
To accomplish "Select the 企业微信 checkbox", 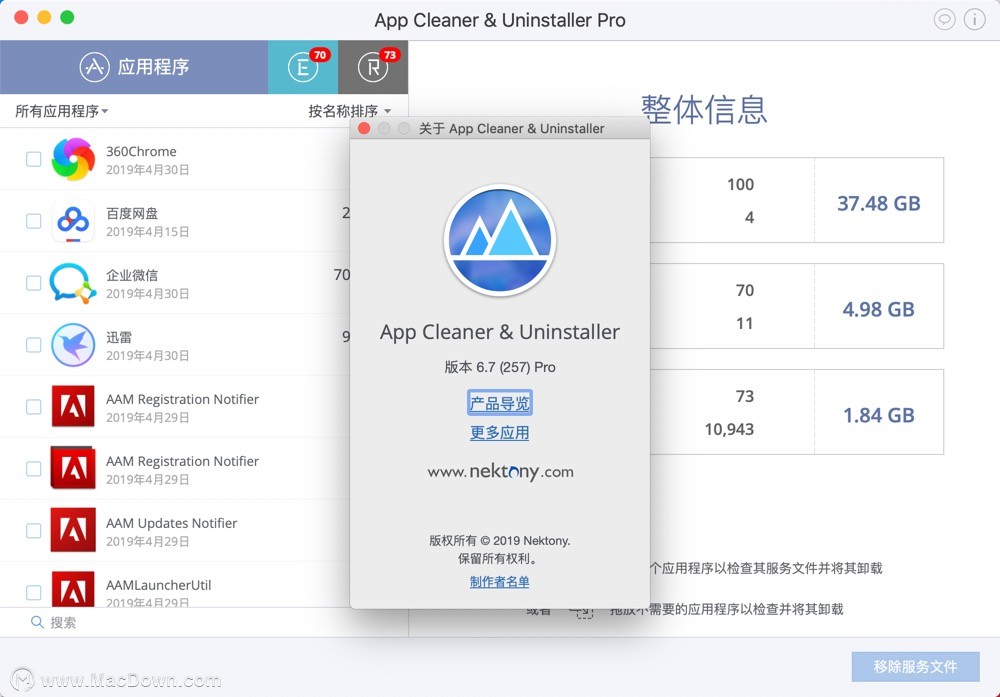I will [x=33, y=282].
